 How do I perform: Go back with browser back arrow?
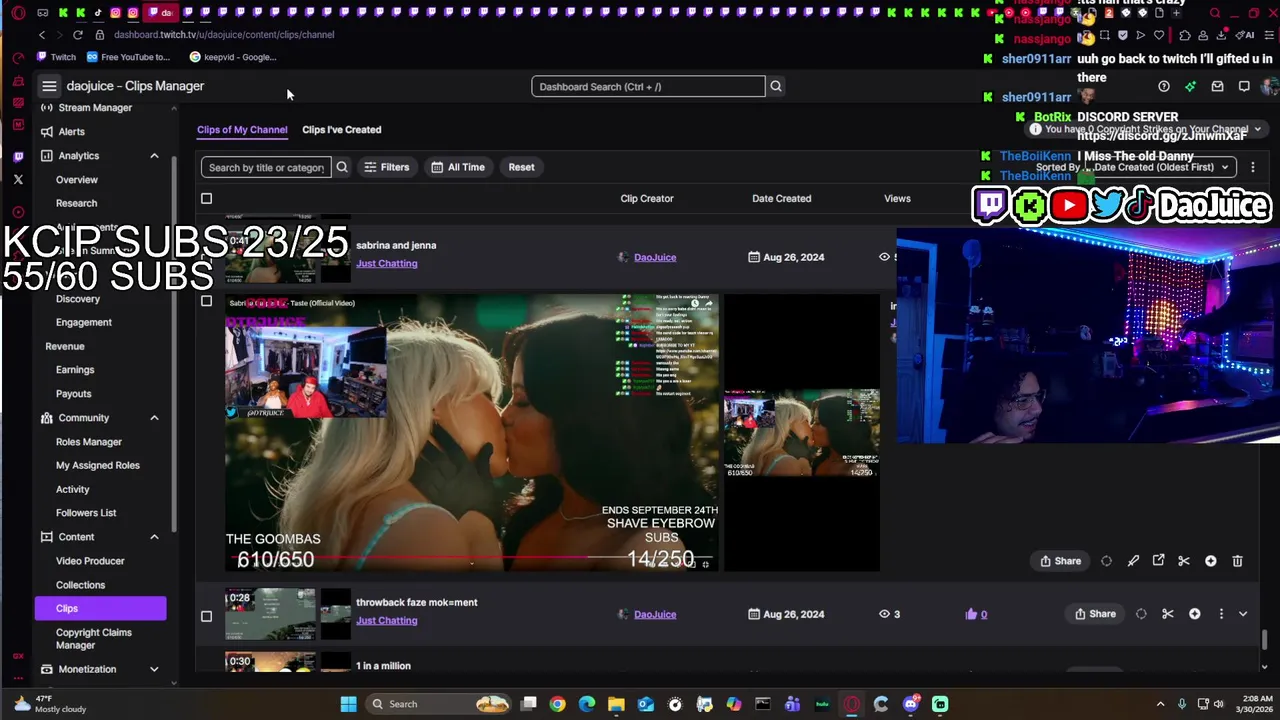click(x=42, y=34)
